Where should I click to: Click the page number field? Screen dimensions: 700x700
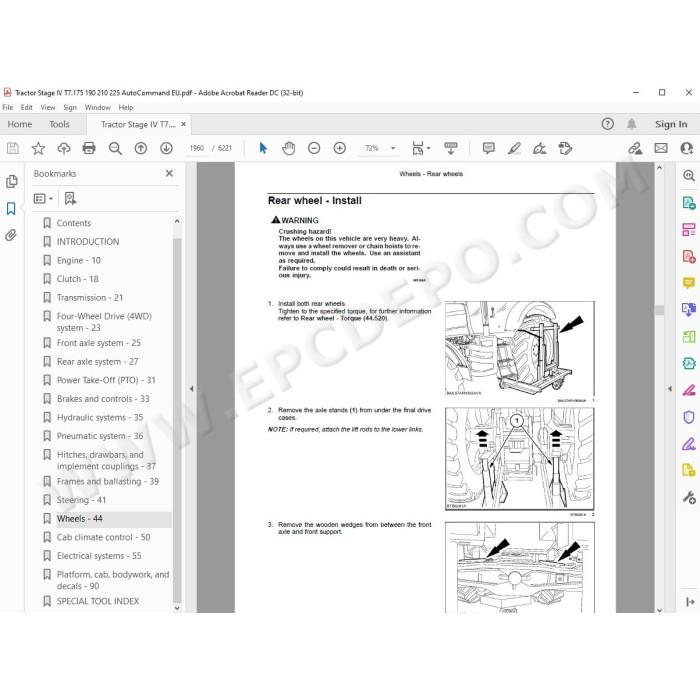(x=197, y=148)
